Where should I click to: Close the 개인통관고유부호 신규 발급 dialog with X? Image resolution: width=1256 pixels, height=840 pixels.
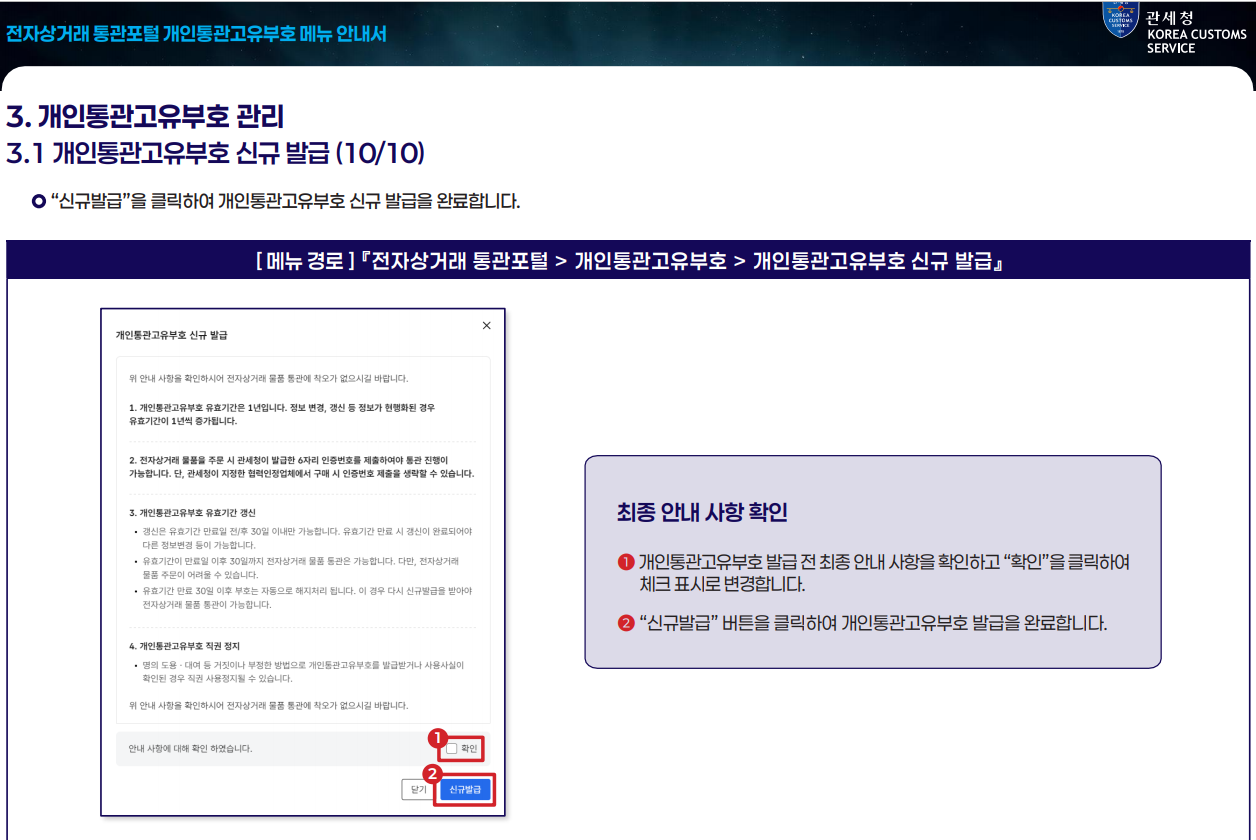487,325
